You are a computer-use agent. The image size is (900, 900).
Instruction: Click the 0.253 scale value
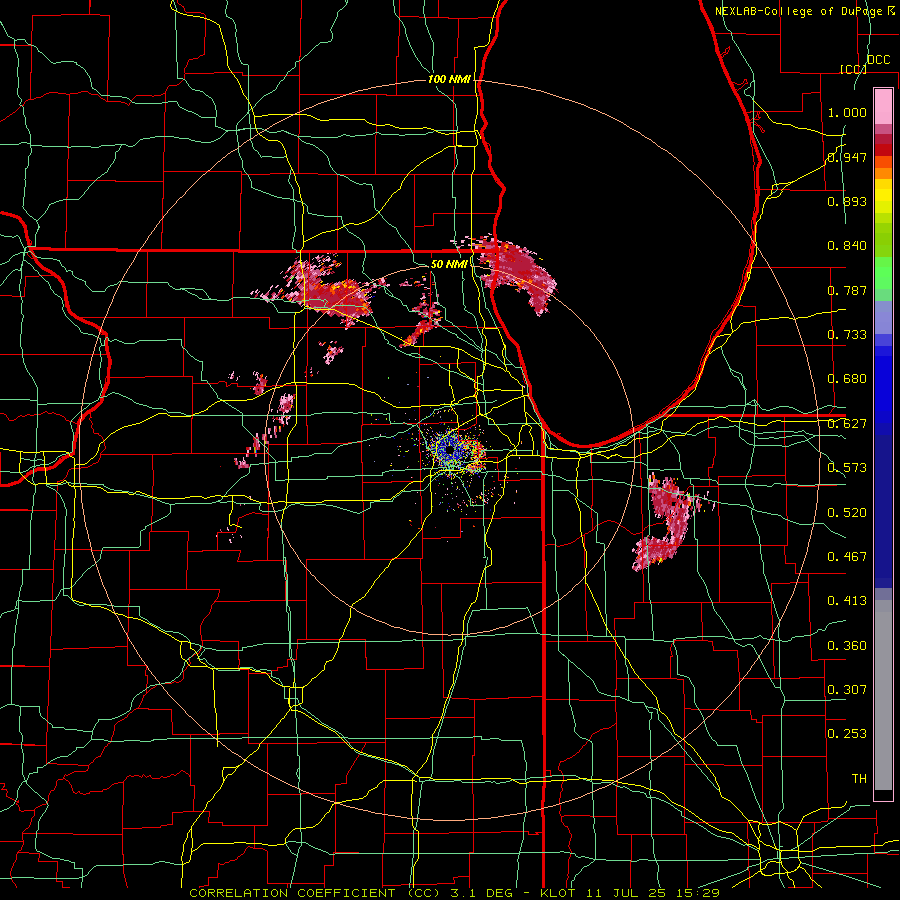[x=847, y=734]
